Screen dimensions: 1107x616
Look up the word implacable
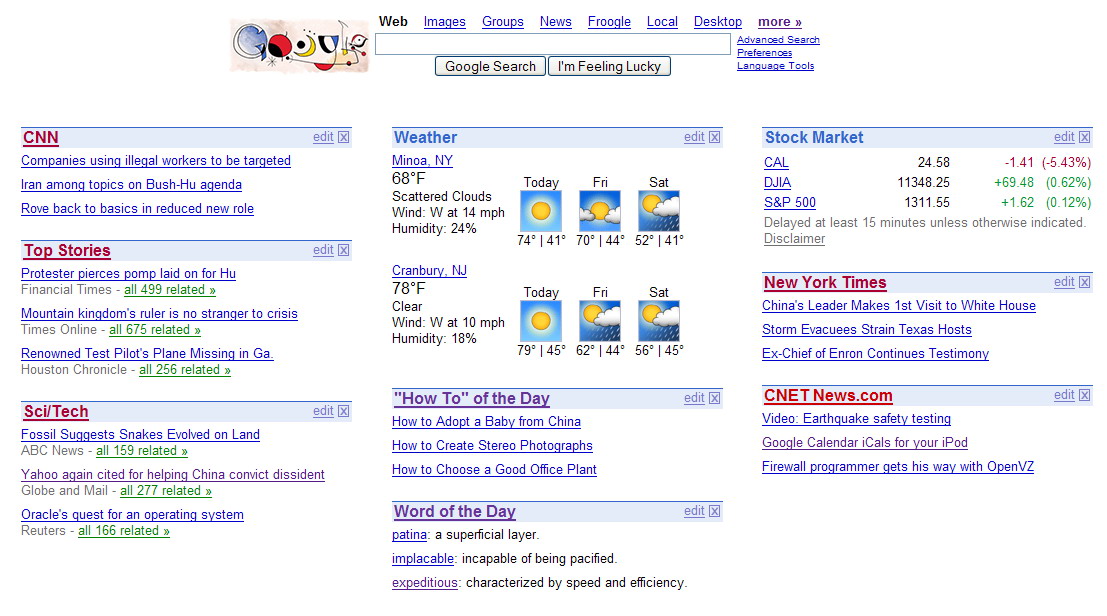tap(423, 559)
